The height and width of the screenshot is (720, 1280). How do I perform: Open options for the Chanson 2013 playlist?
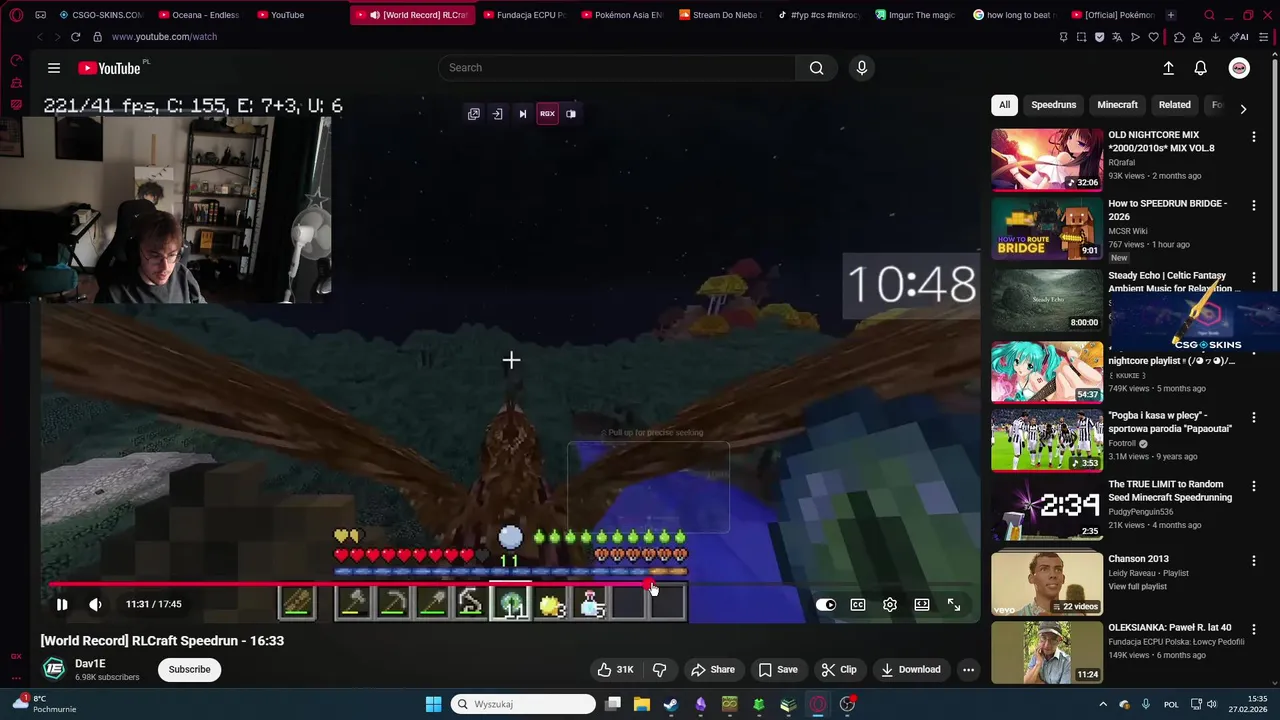coord(1253,561)
